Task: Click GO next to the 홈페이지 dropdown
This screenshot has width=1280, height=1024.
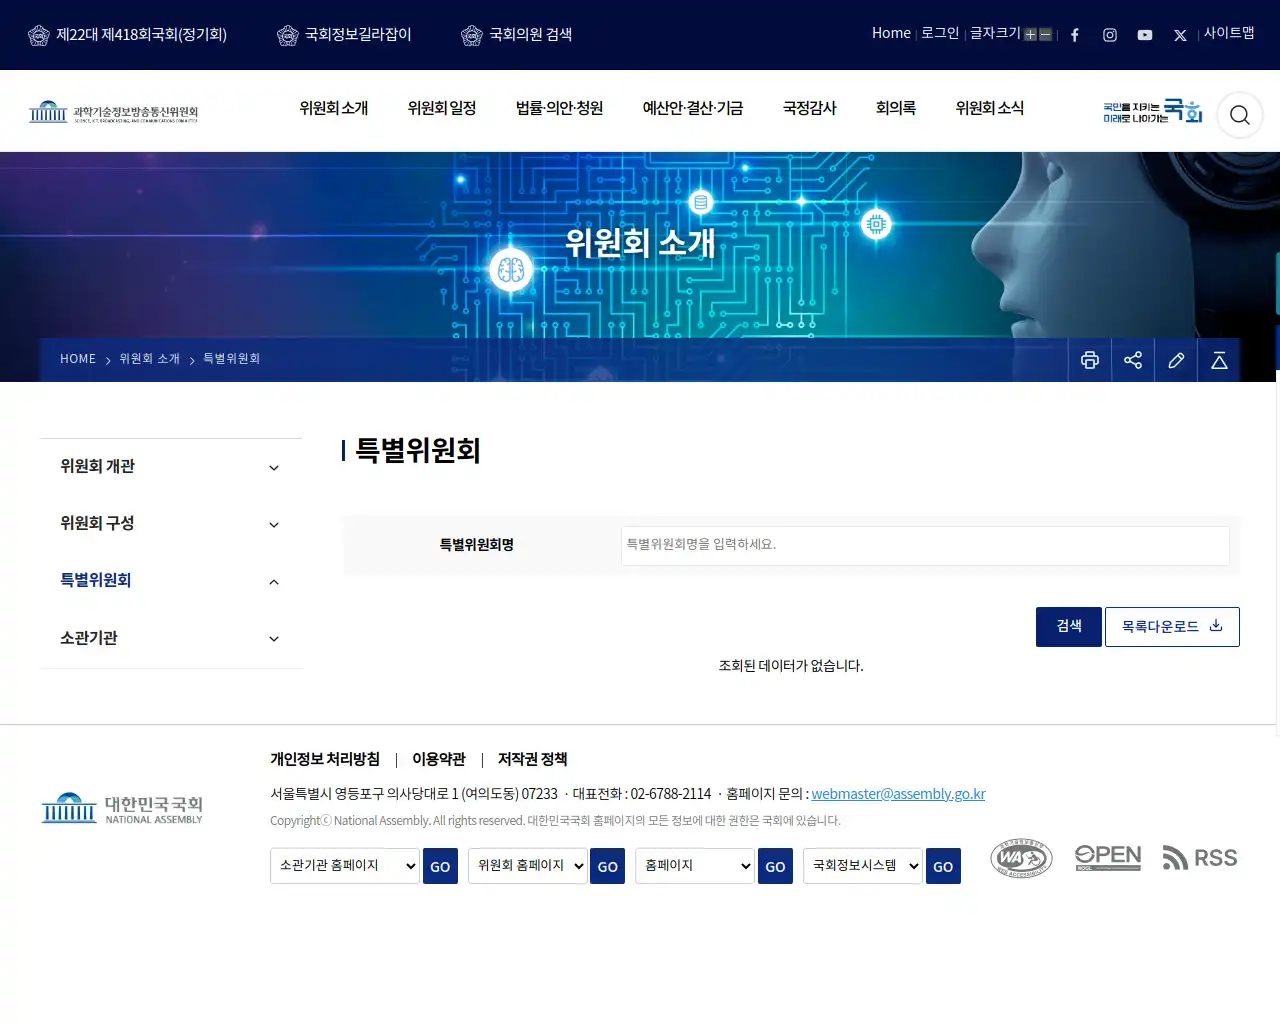Action: pyautogui.click(x=775, y=866)
